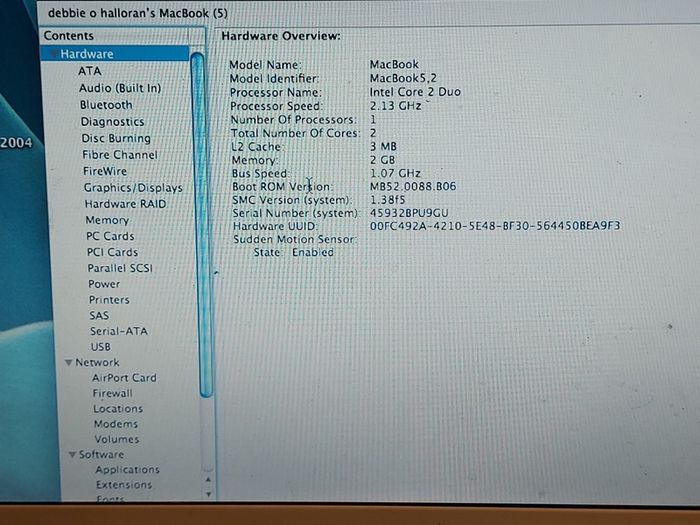
Task: Open Applications under Software
Action: (x=127, y=470)
